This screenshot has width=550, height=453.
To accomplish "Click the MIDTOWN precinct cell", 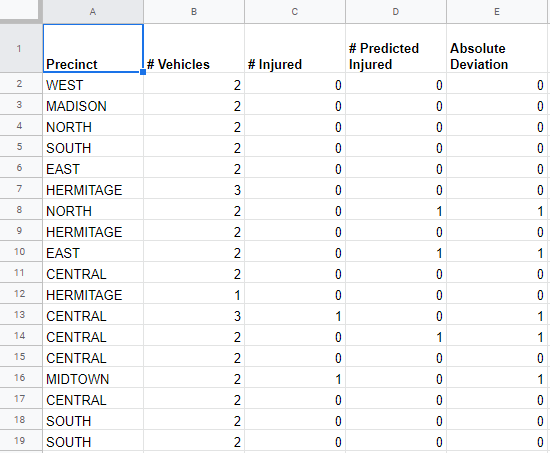I will (93, 378).
